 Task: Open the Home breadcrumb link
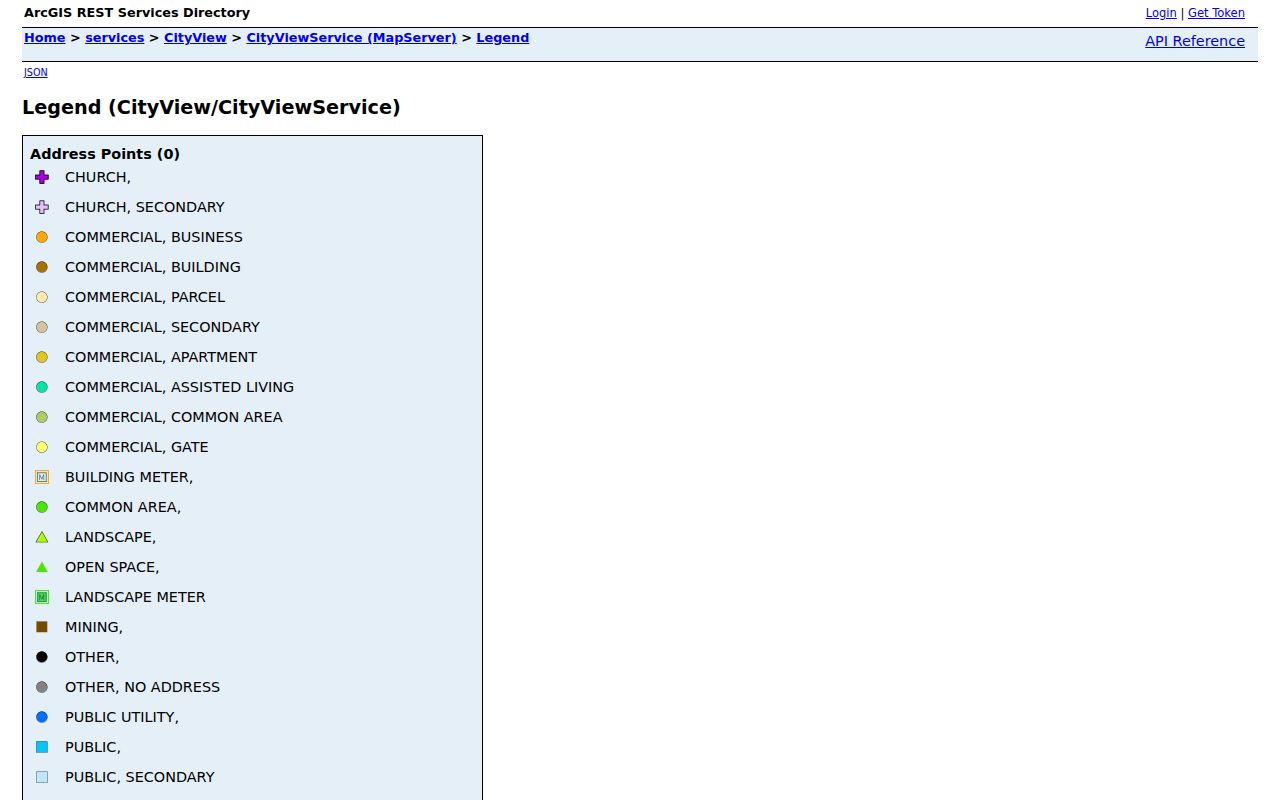45,38
